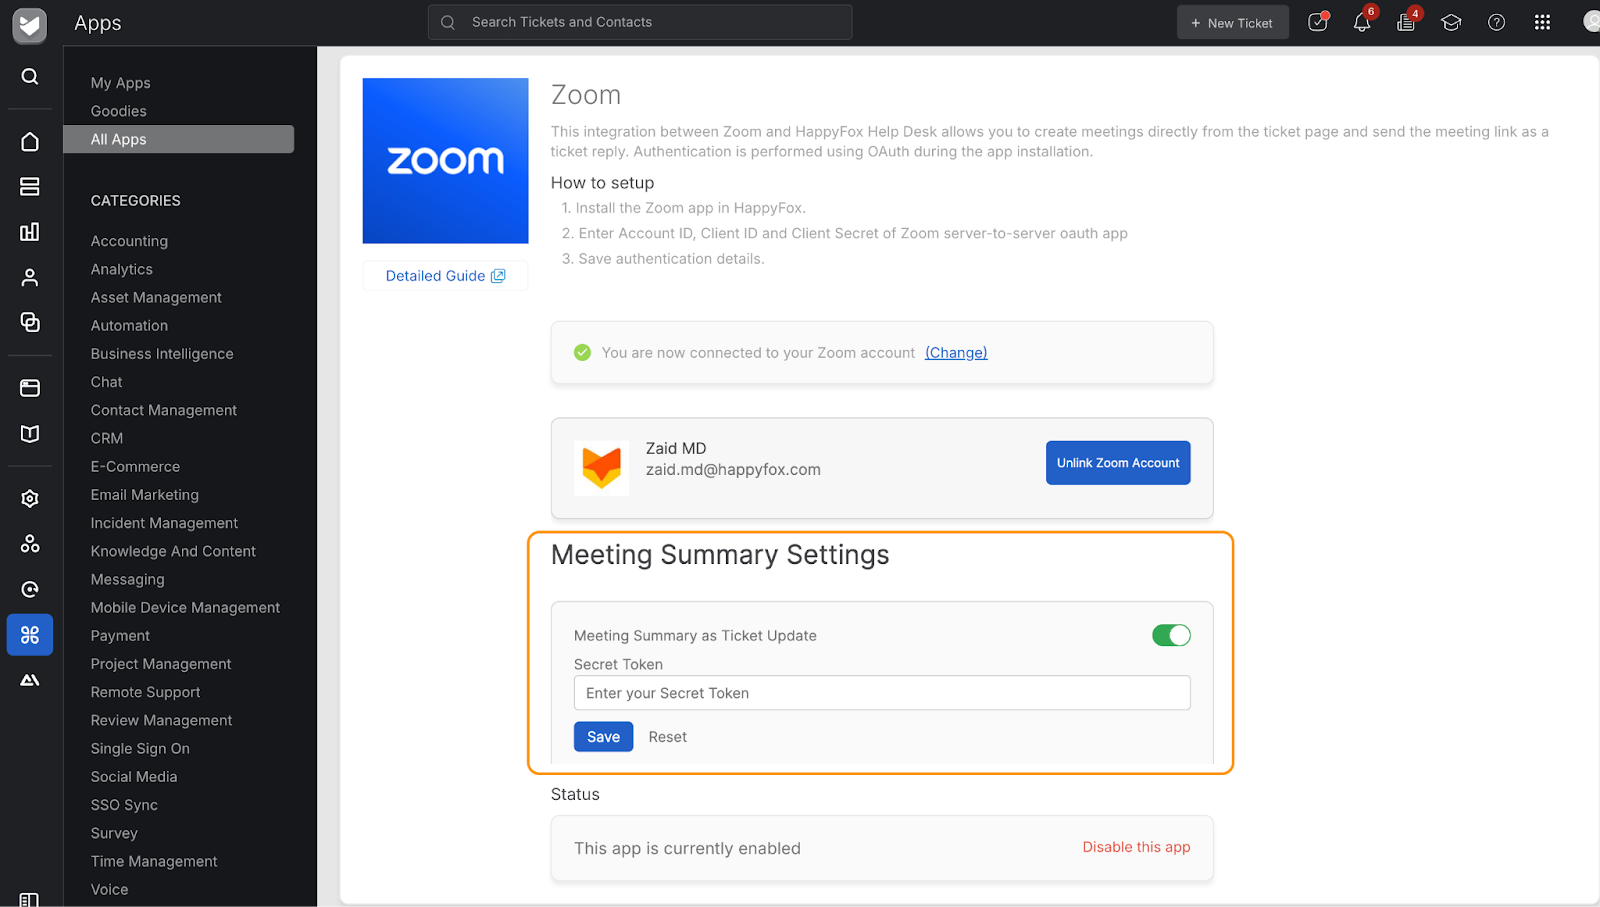Image resolution: width=1600 pixels, height=907 pixels.
Task: Select the Single Sign On category
Action: [x=140, y=748]
